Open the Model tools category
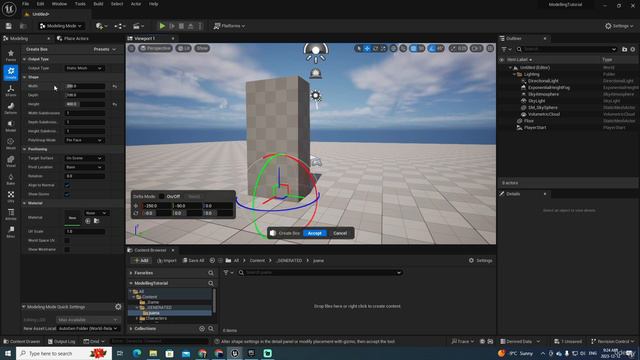640x360 pixels. point(11,126)
